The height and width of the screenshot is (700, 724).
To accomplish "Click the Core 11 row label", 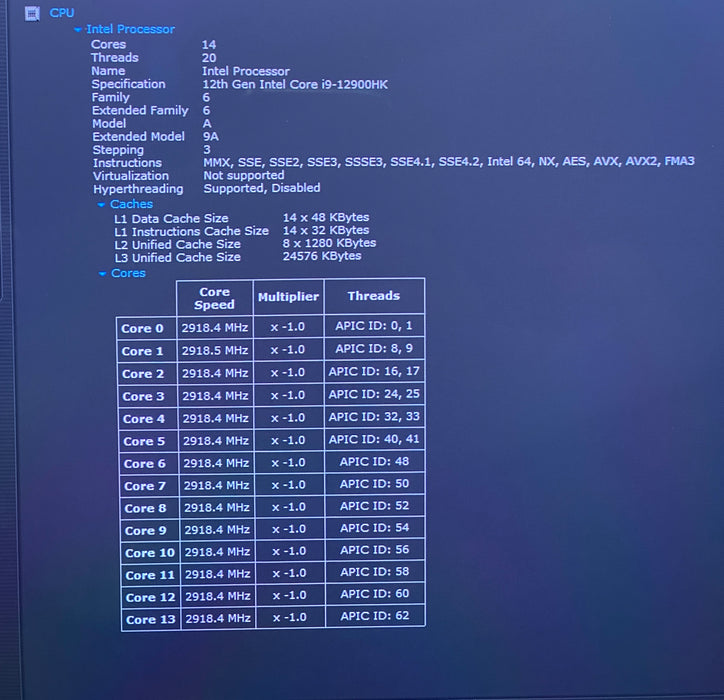I will tap(151, 575).
